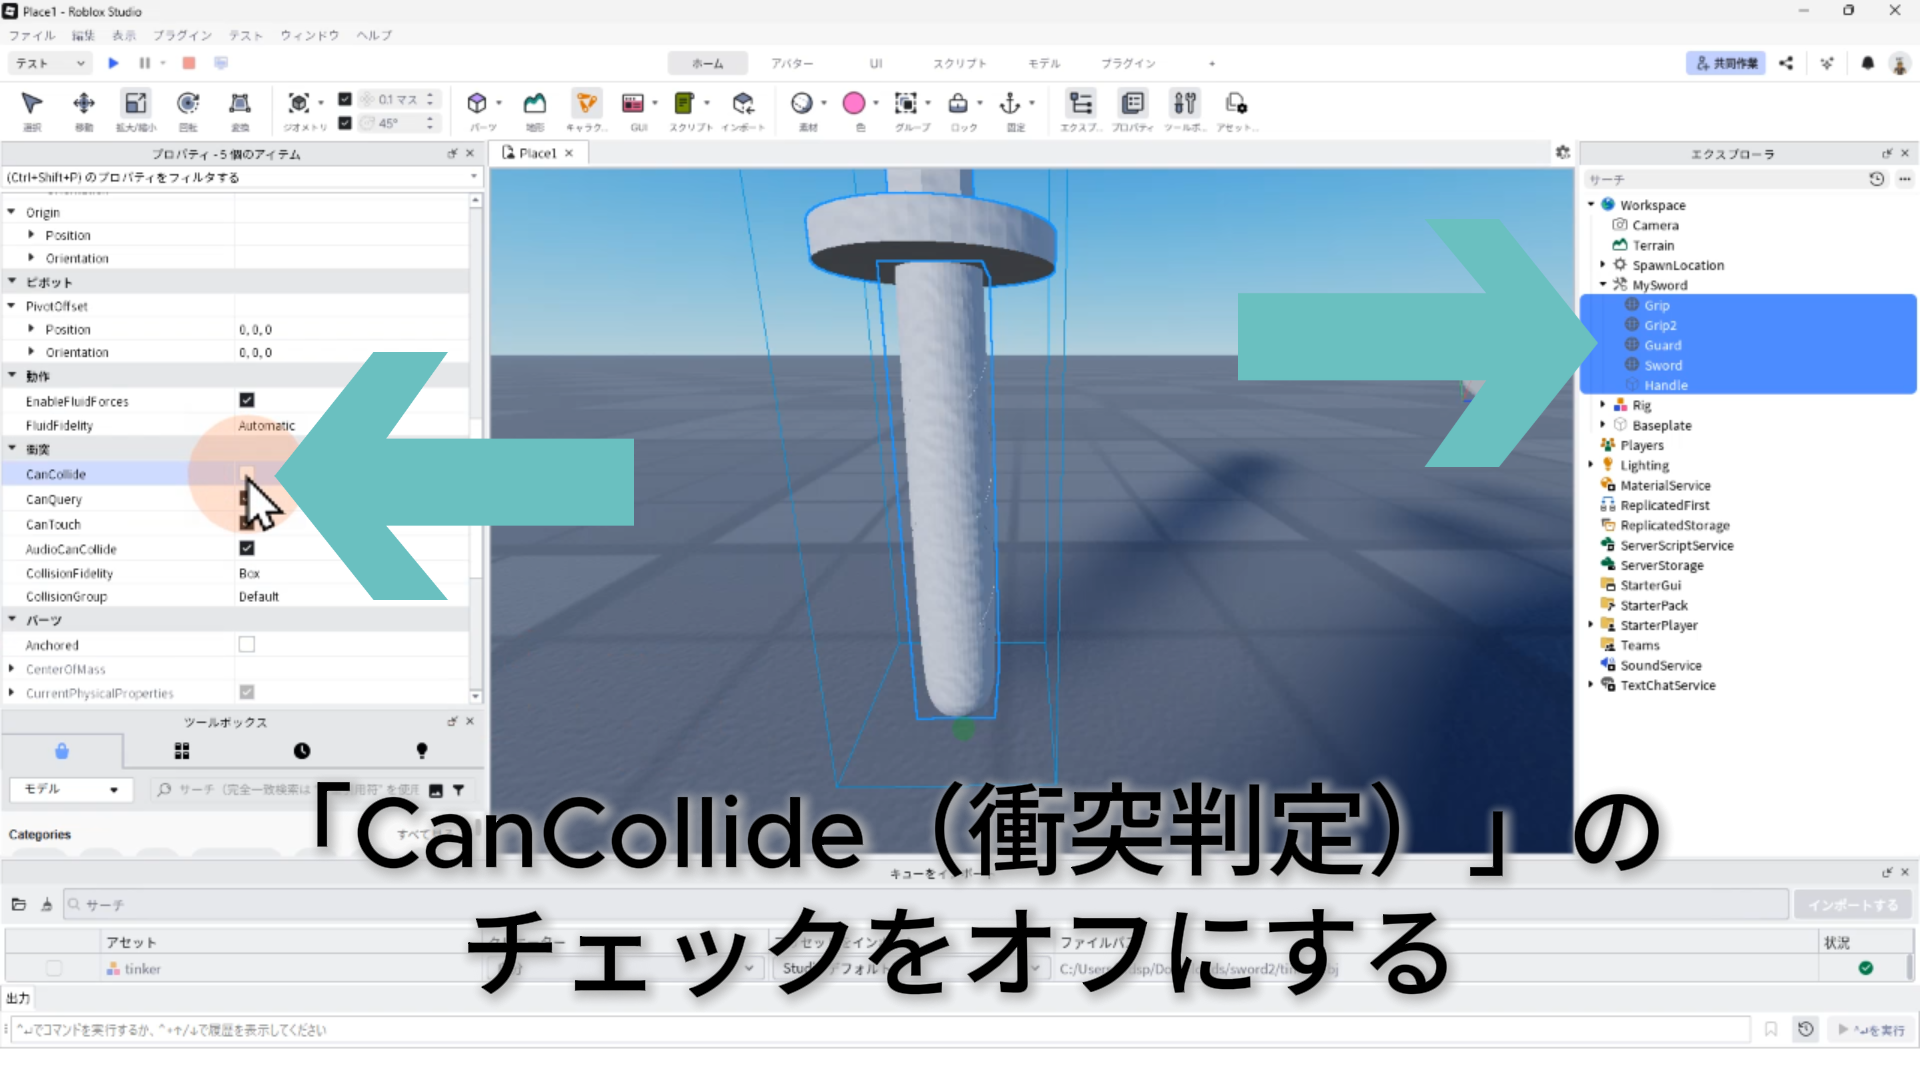The image size is (1920, 1080).
Task: Click the Anchor (固定) tool icon
Action: coord(1010,104)
